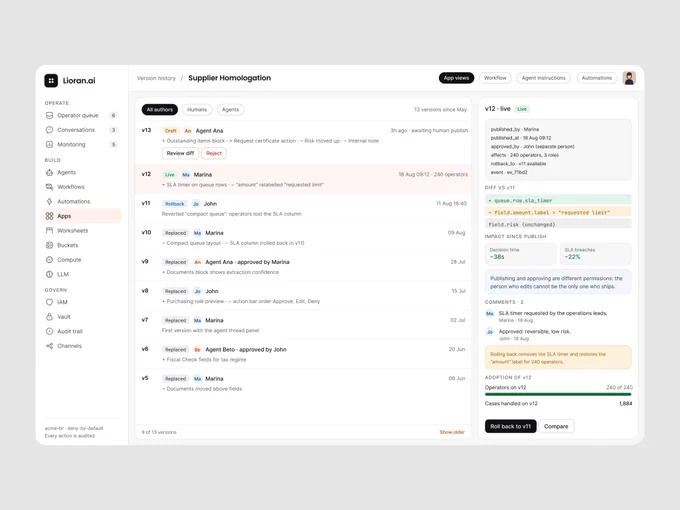Click "rollback_to - v11 available" line
This screenshot has width=680, height=510.
pyautogui.click(x=518, y=164)
